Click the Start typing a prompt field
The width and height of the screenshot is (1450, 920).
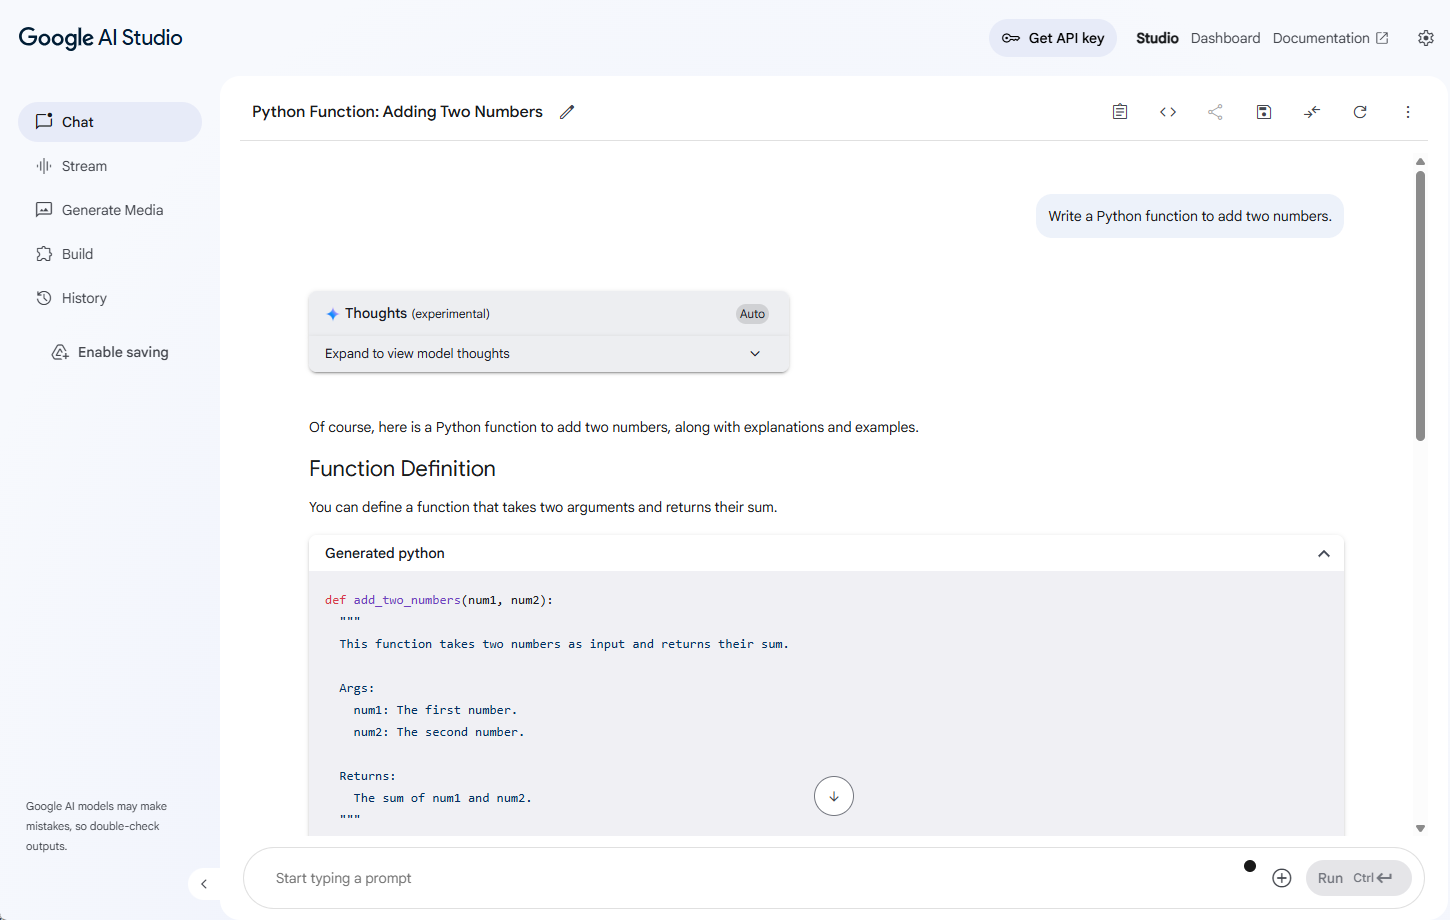click(750, 878)
